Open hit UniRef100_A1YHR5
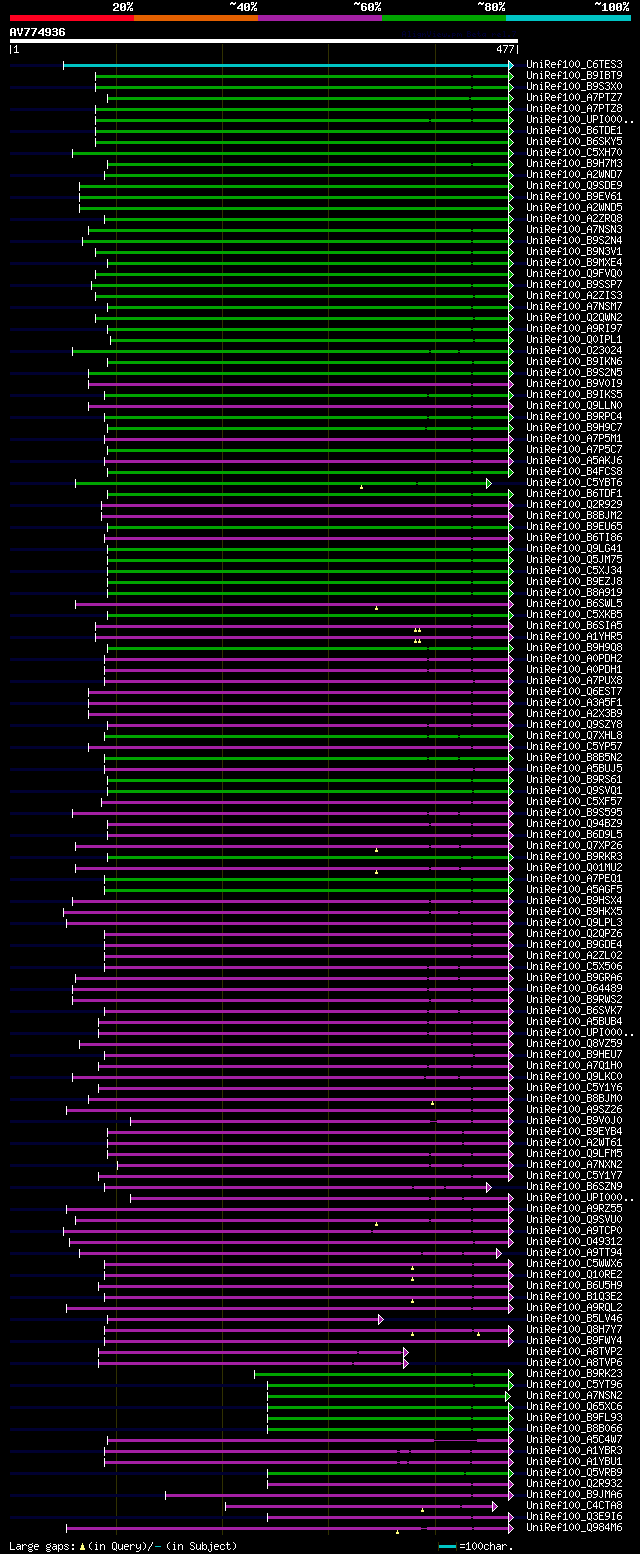 point(573,637)
